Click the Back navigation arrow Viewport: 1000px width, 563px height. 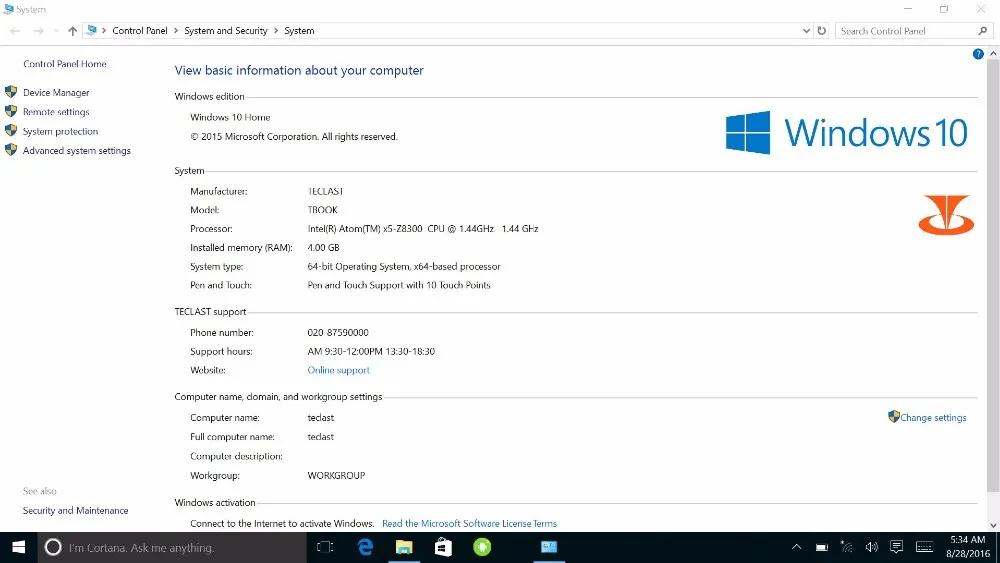tap(15, 31)
